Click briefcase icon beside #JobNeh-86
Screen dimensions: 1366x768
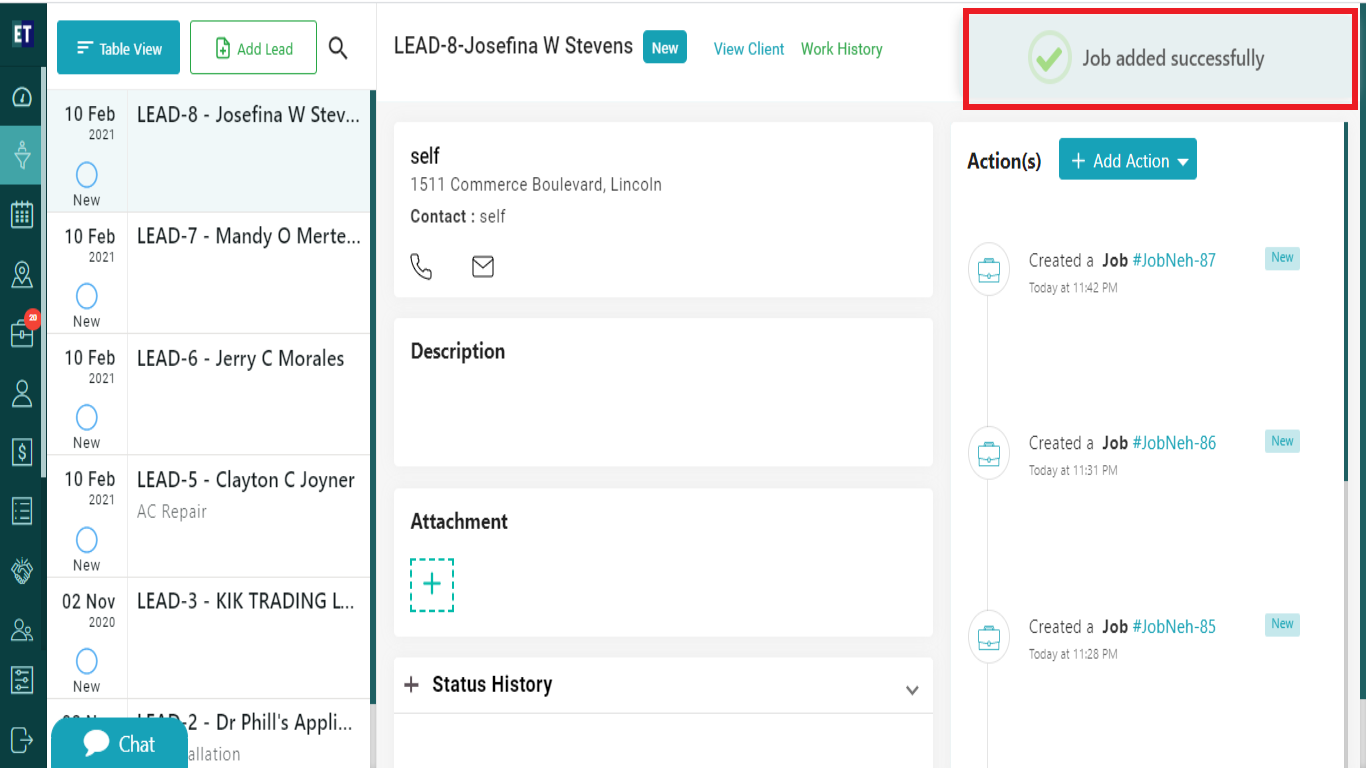(989, 453)
